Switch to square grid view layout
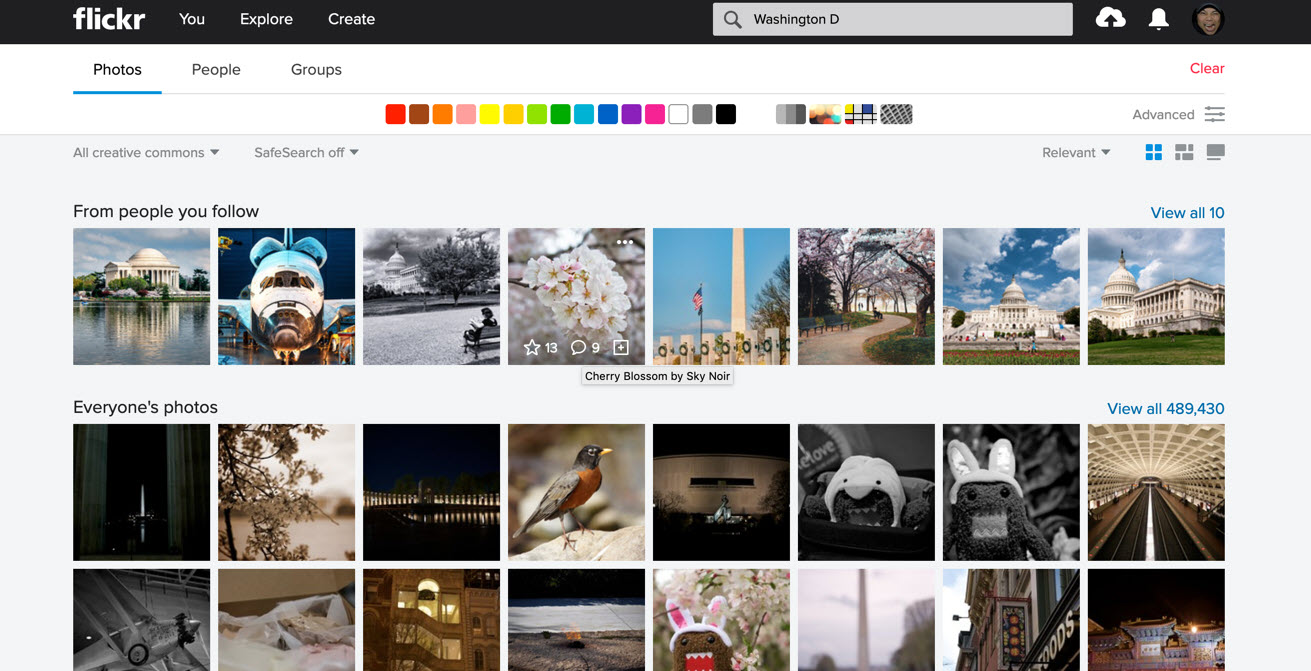 point(1153,152)
